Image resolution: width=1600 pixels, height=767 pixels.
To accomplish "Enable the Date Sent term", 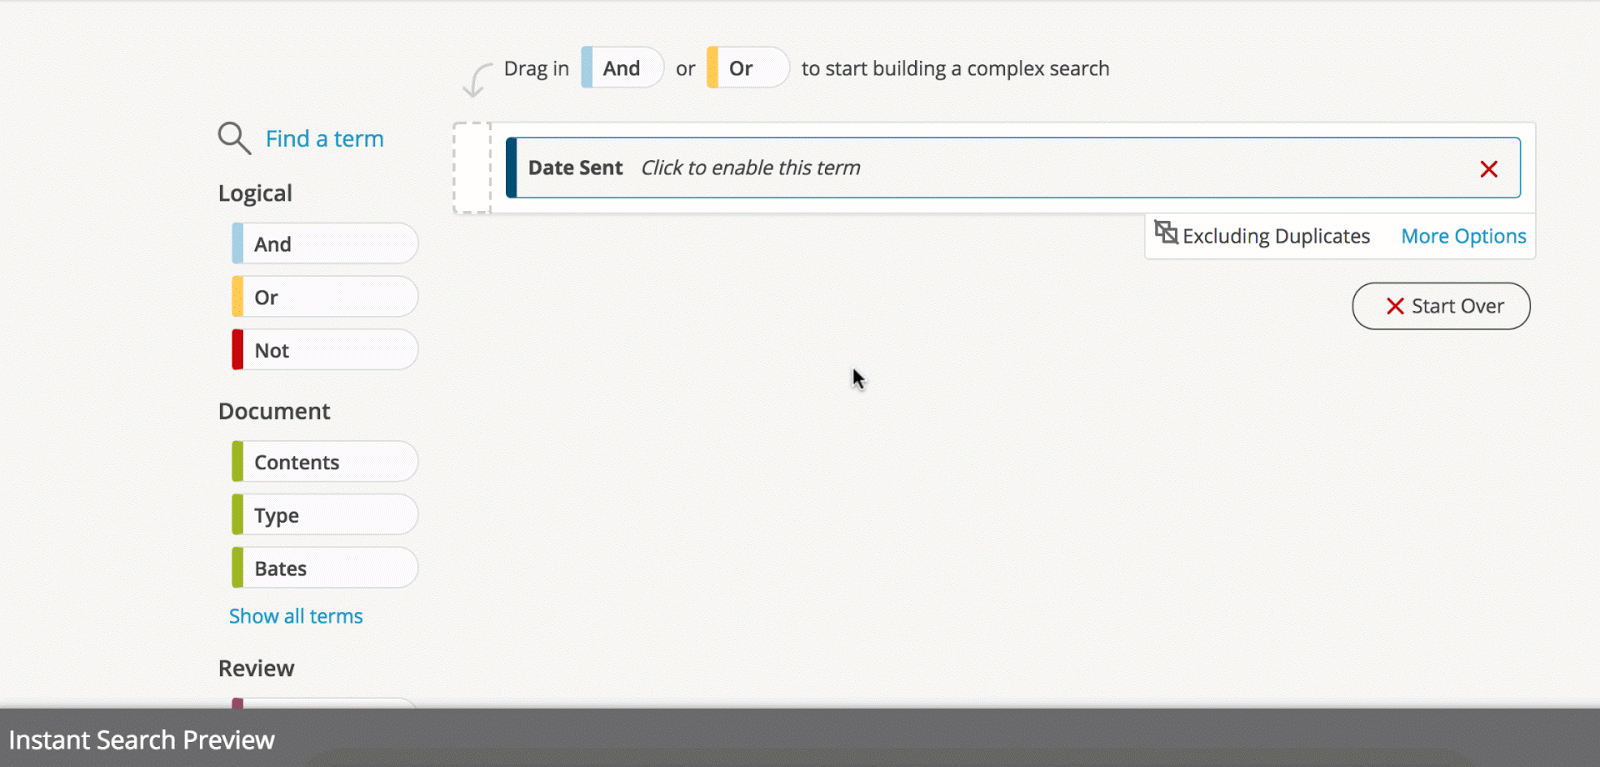I will coord(1013,168).
